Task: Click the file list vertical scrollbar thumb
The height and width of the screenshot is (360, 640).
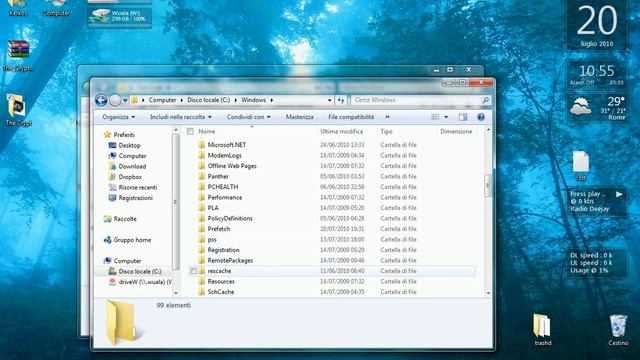Action: 488,186
